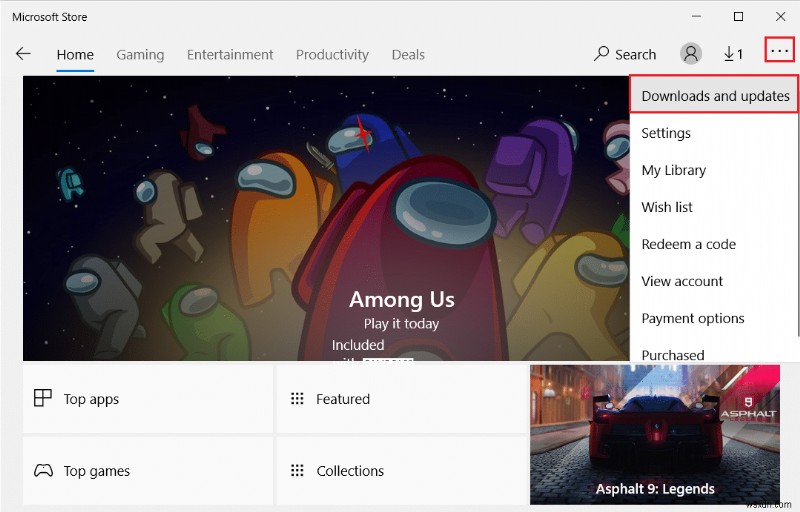
Task: Go to the Deals tab
Action: pos(408,55)
